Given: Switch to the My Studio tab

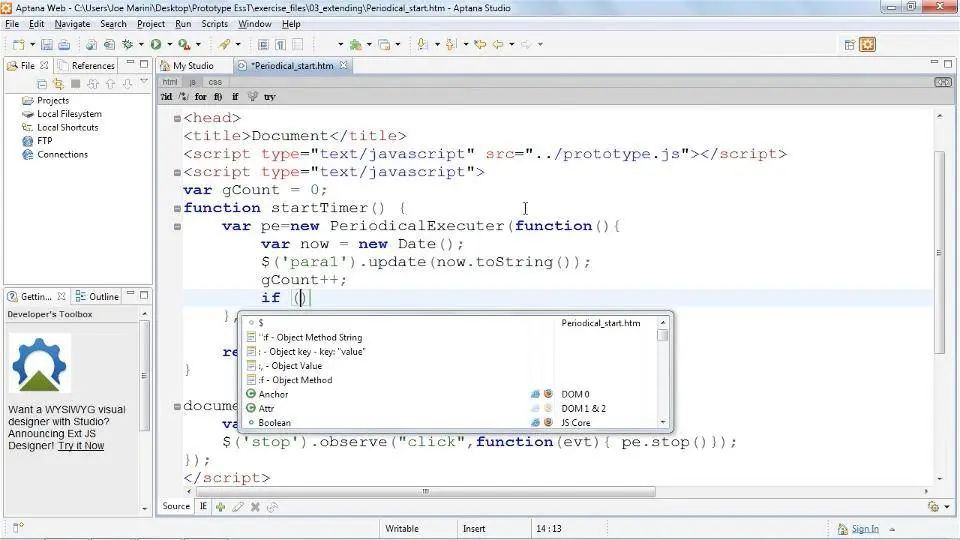Looking at the screenshot, I should pos(193,66).
